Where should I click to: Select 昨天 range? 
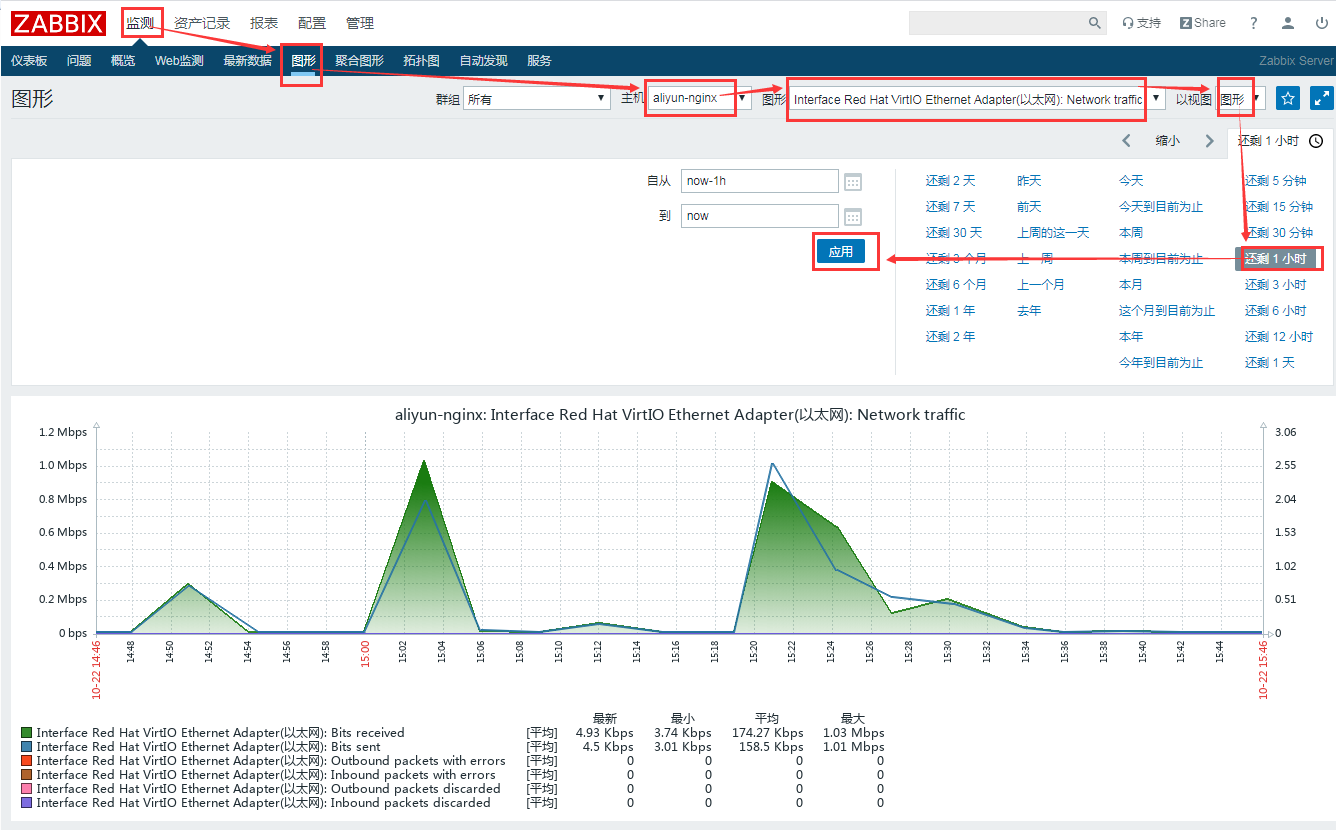tap(1029, 181)
